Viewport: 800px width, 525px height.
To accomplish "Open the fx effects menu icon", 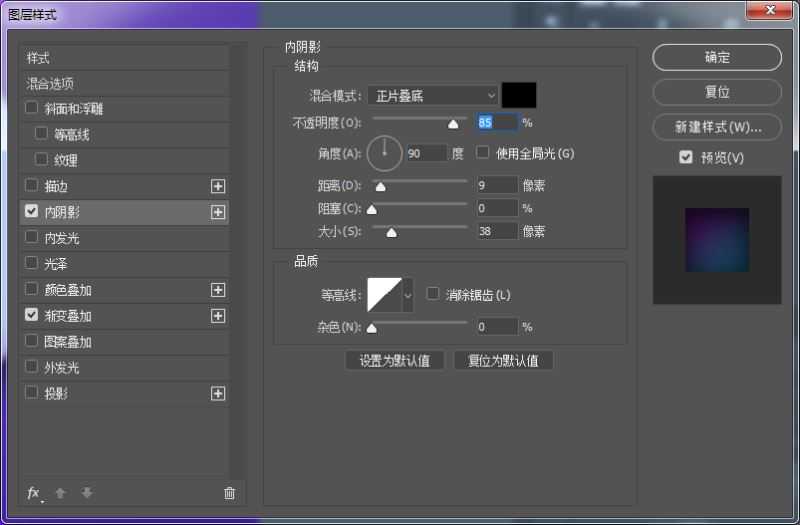I will [33, 493].
